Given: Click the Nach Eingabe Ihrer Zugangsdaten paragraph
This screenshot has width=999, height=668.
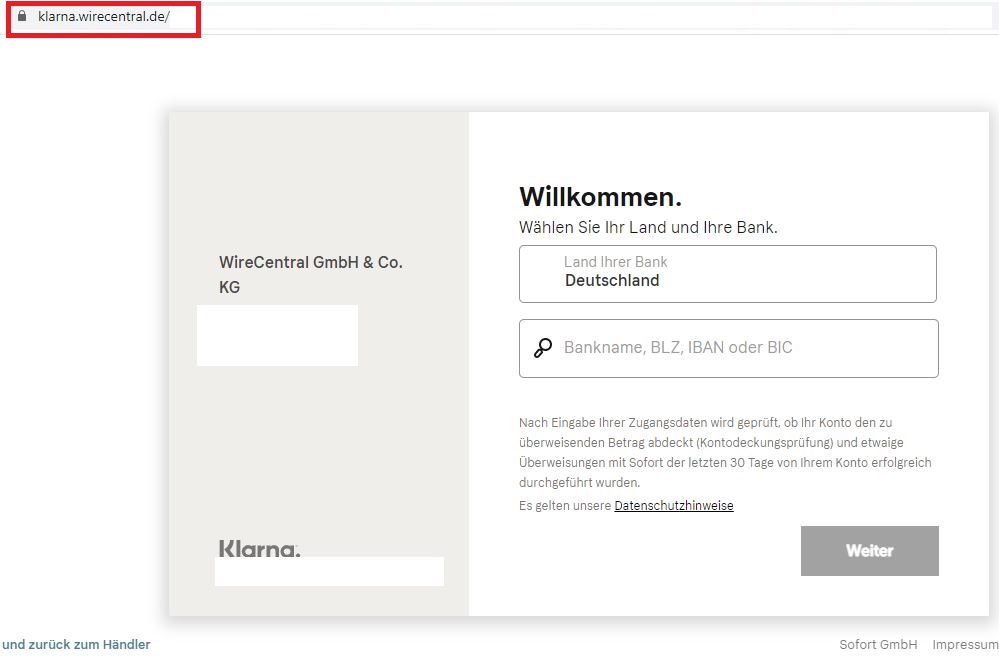Looking at the screenshot, I should point(725,453).
